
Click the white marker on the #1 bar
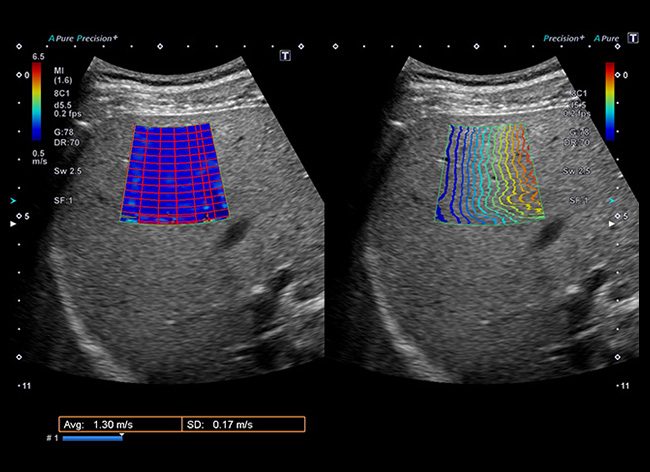(x=121, y=436)
